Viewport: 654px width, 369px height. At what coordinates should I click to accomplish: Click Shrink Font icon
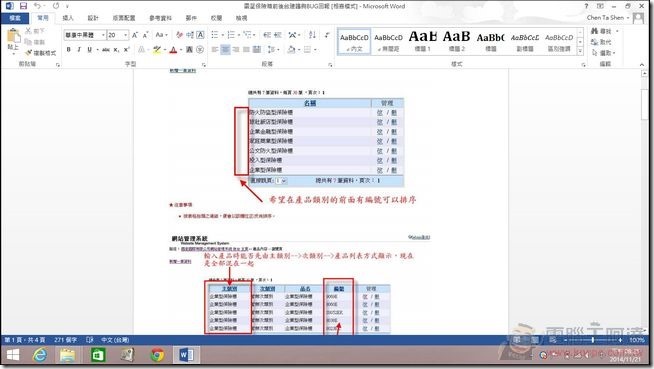coord(146,35)
